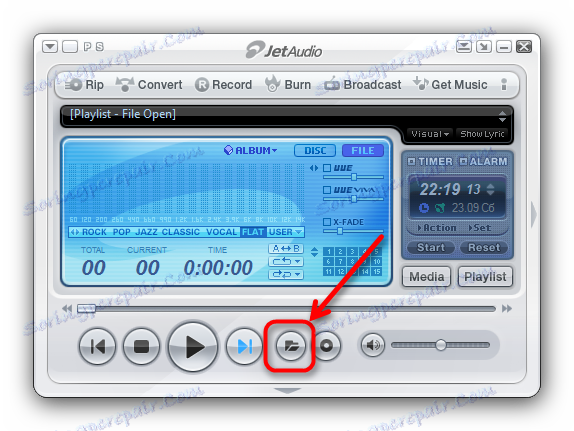This screenshot has width=574, height=431.
Task: Adjust the volume slider
Action: 440,345
